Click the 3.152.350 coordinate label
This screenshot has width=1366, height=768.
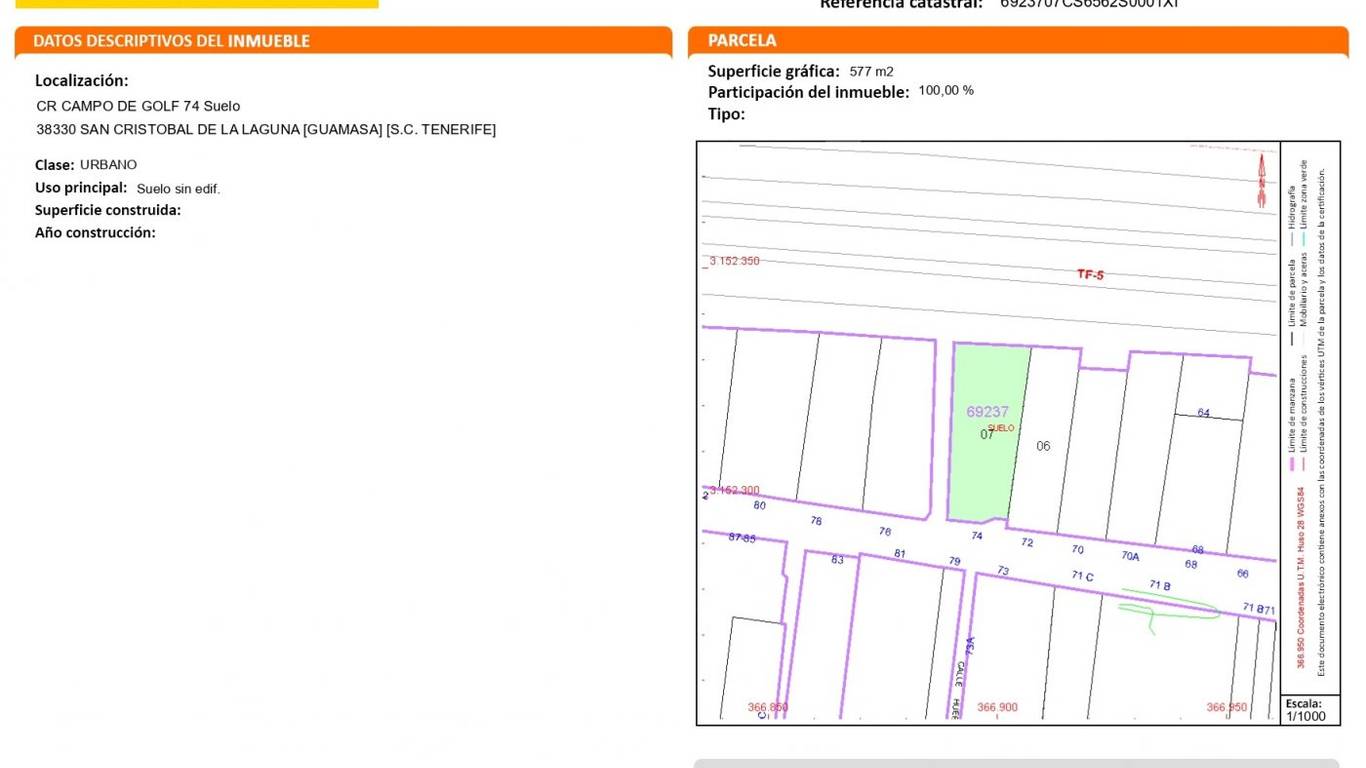pos(734,261)
